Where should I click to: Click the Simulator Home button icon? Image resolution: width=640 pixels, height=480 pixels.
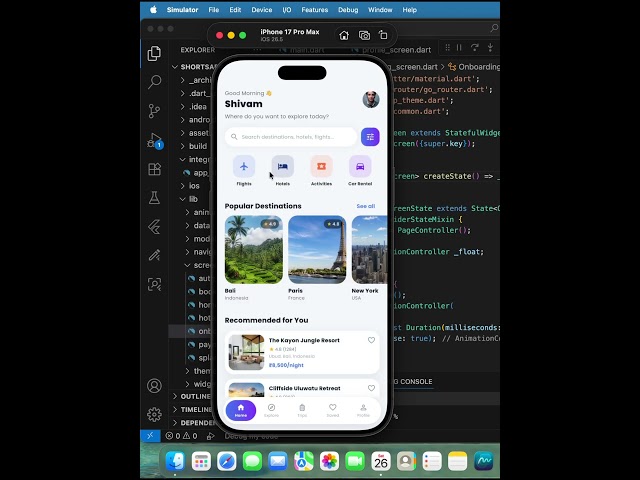tap(344, 36)
